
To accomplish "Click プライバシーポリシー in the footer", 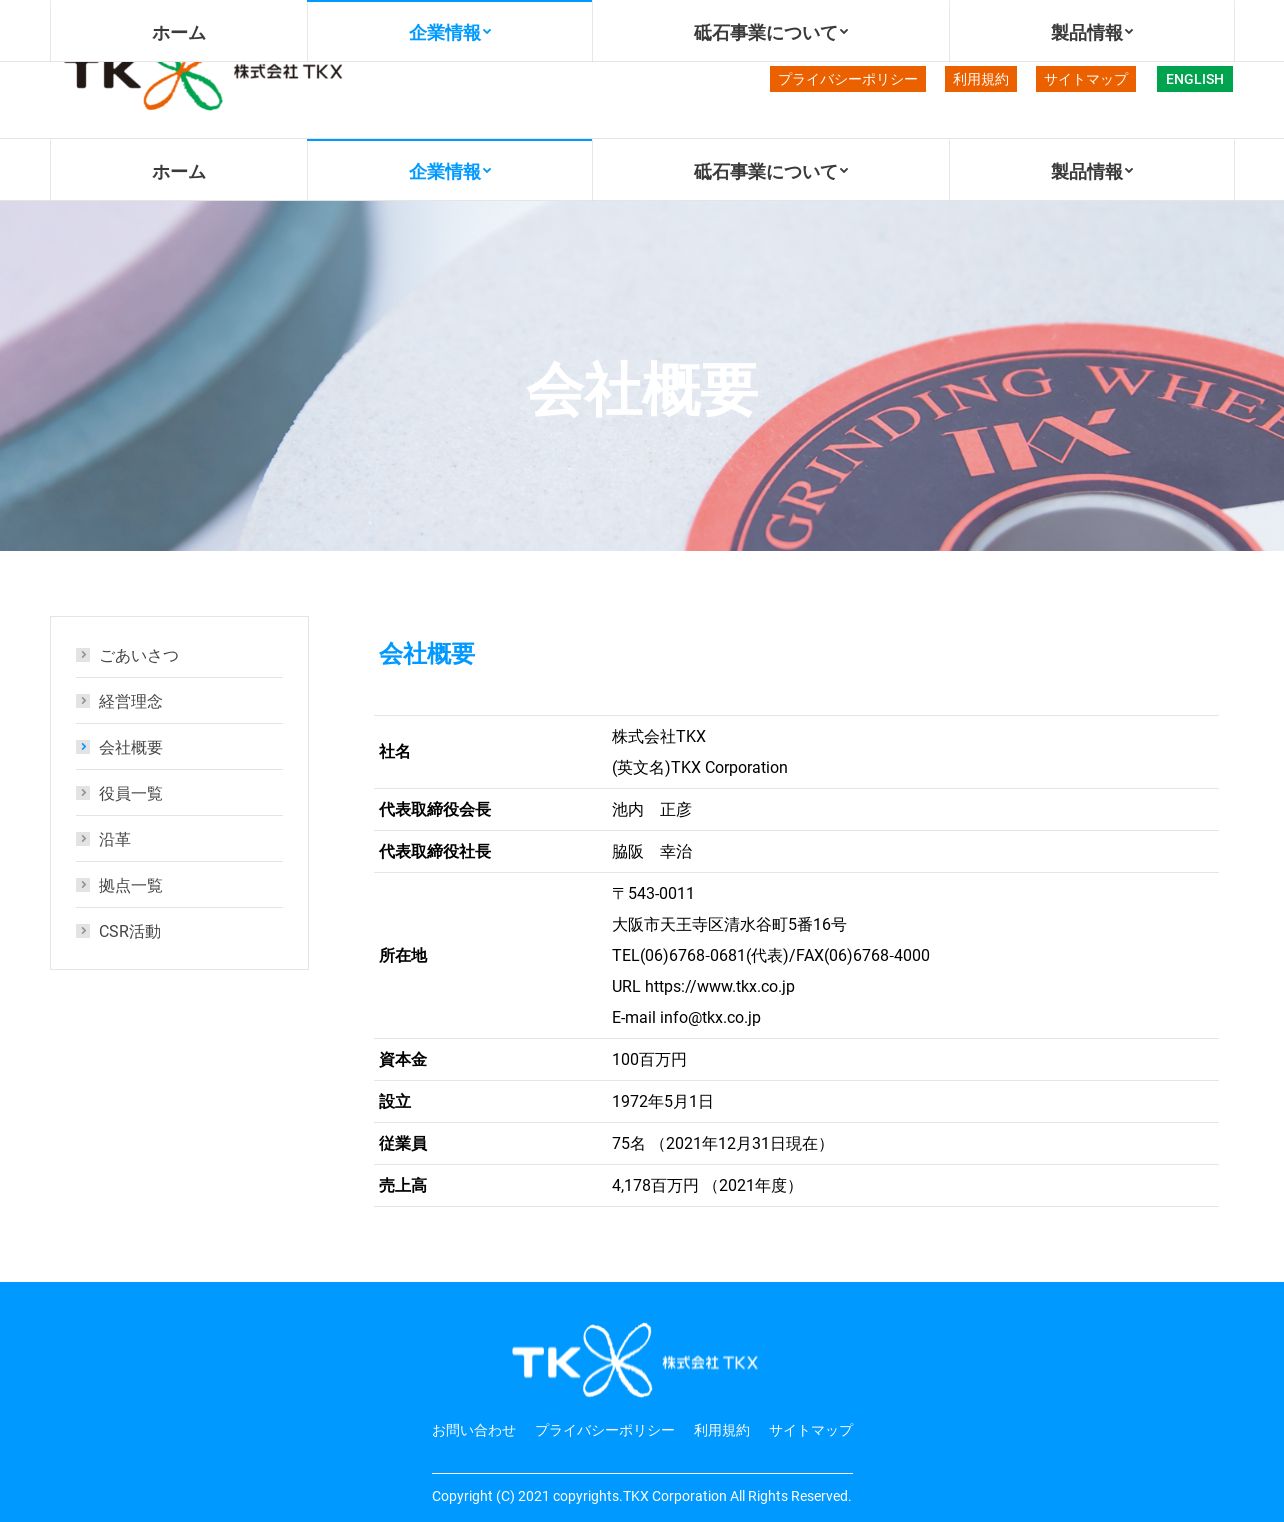I will pyautogui.click(x=605, y=1430).
